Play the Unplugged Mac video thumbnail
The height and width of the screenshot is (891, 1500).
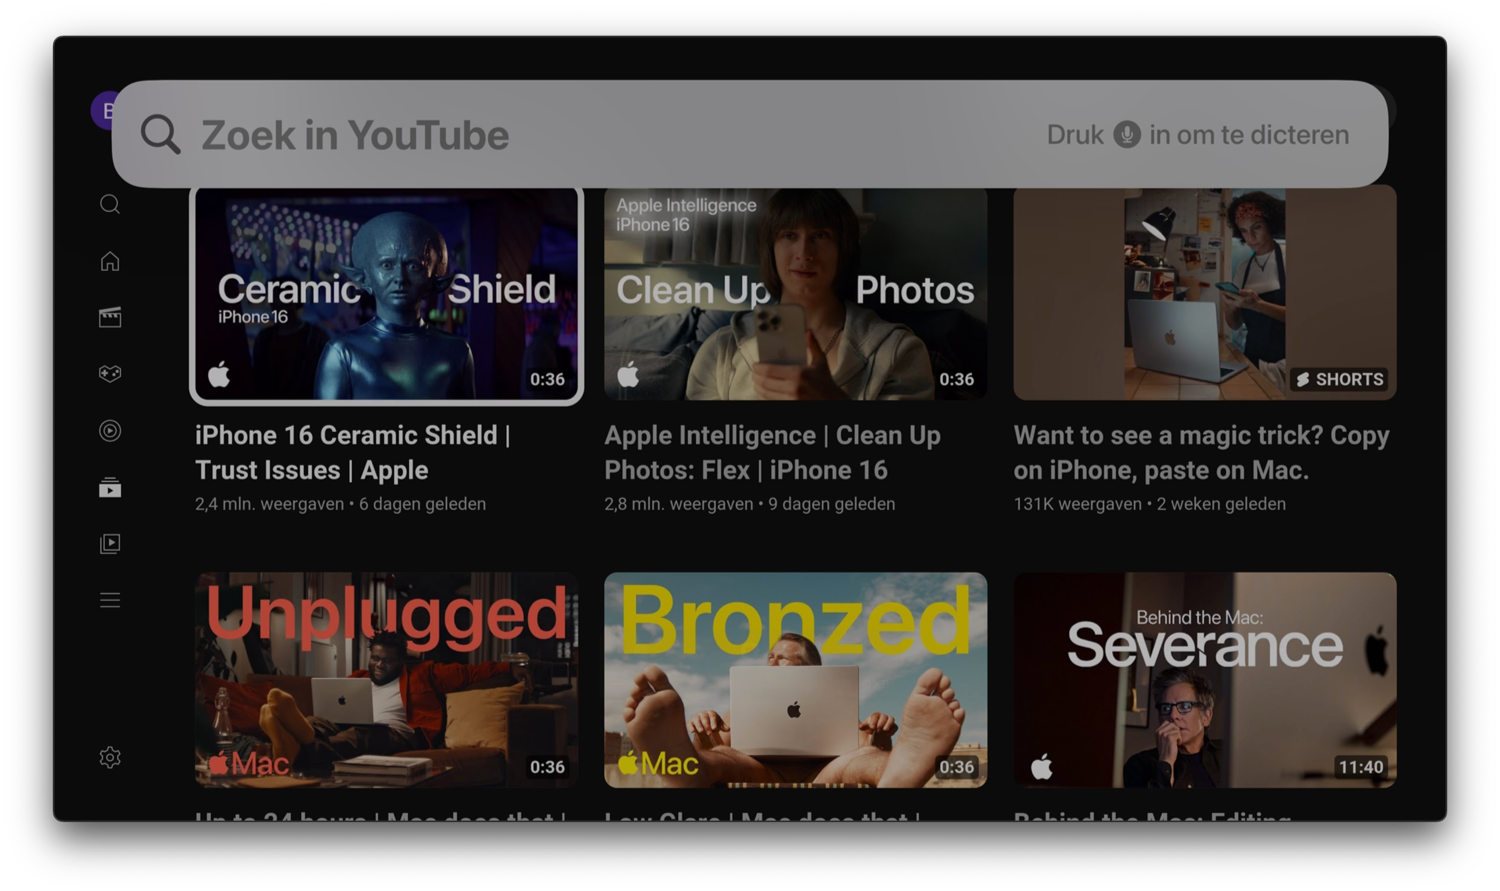click(386, 680)
